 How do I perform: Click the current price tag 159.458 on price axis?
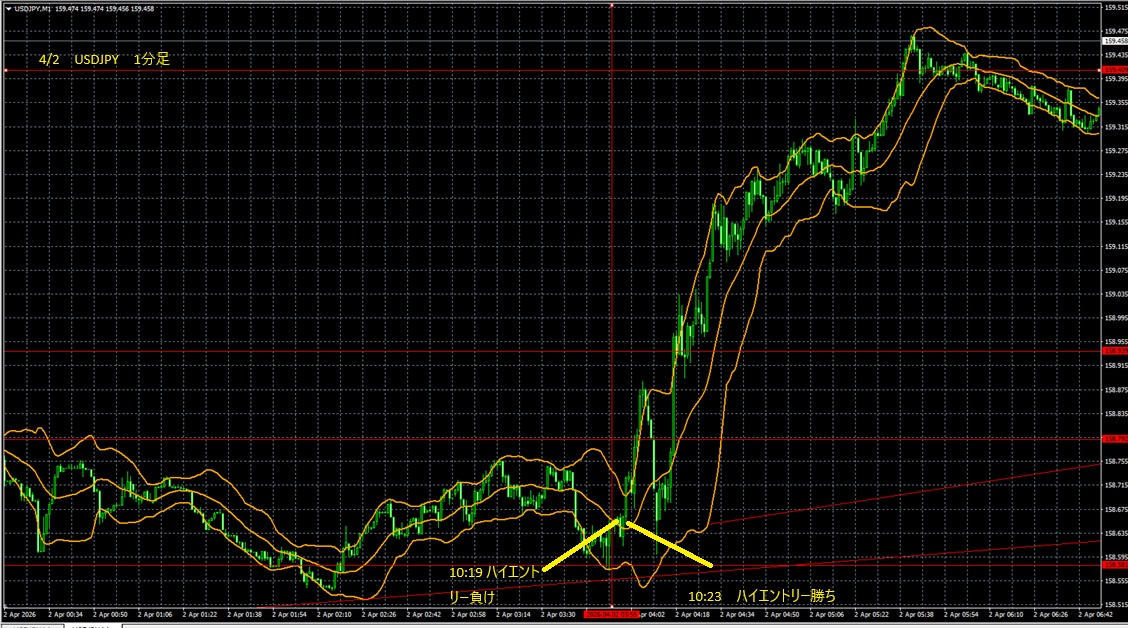pos(1113,41)
